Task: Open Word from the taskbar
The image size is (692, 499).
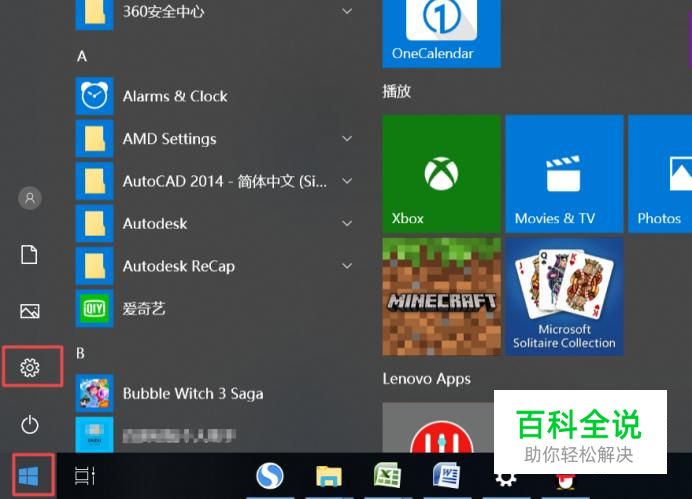Action: (x=446, y=476)
